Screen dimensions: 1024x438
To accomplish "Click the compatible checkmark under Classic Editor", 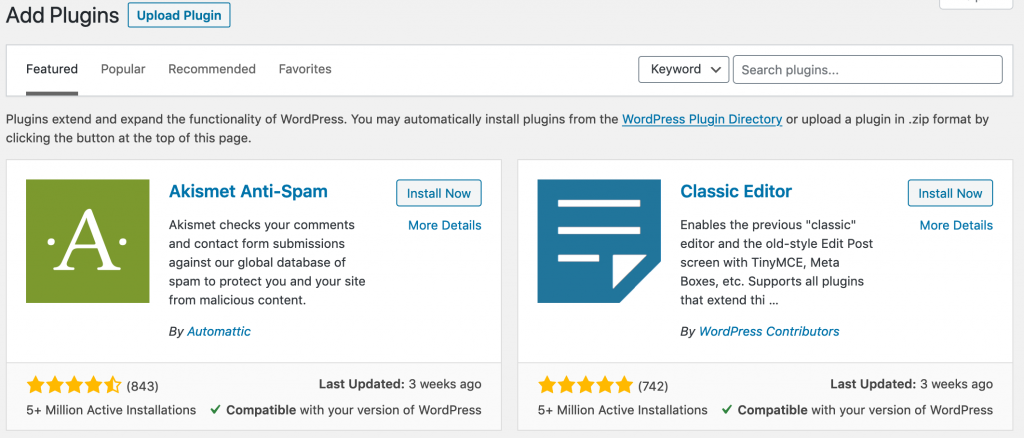I will [x=727, y=411].
